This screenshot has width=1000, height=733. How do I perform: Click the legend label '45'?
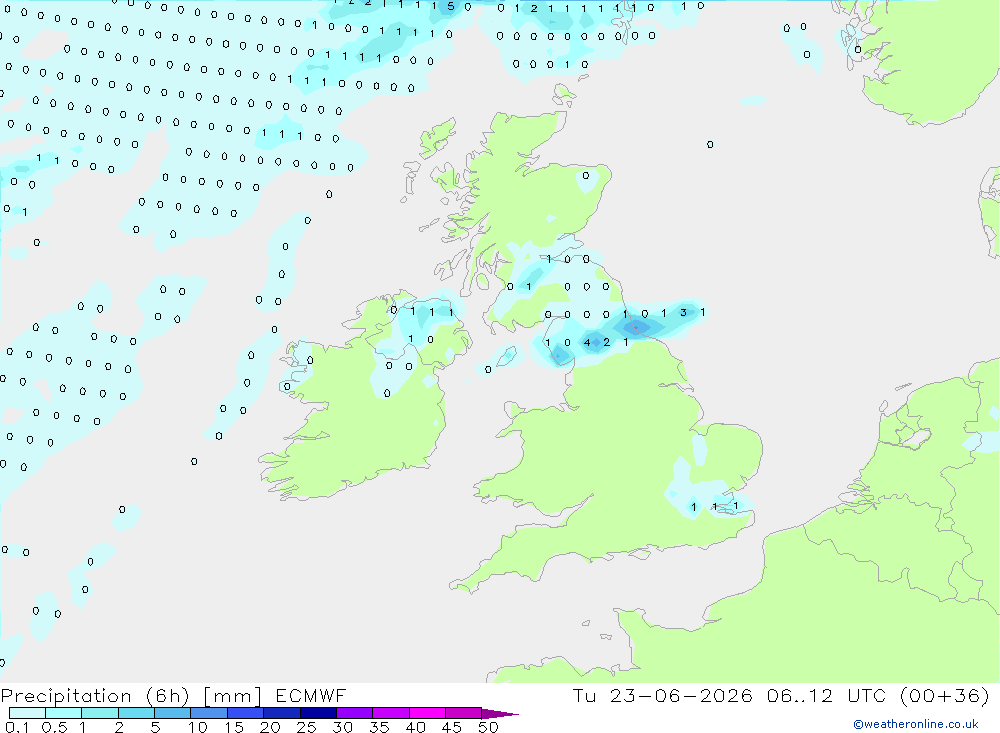point(452,727)
